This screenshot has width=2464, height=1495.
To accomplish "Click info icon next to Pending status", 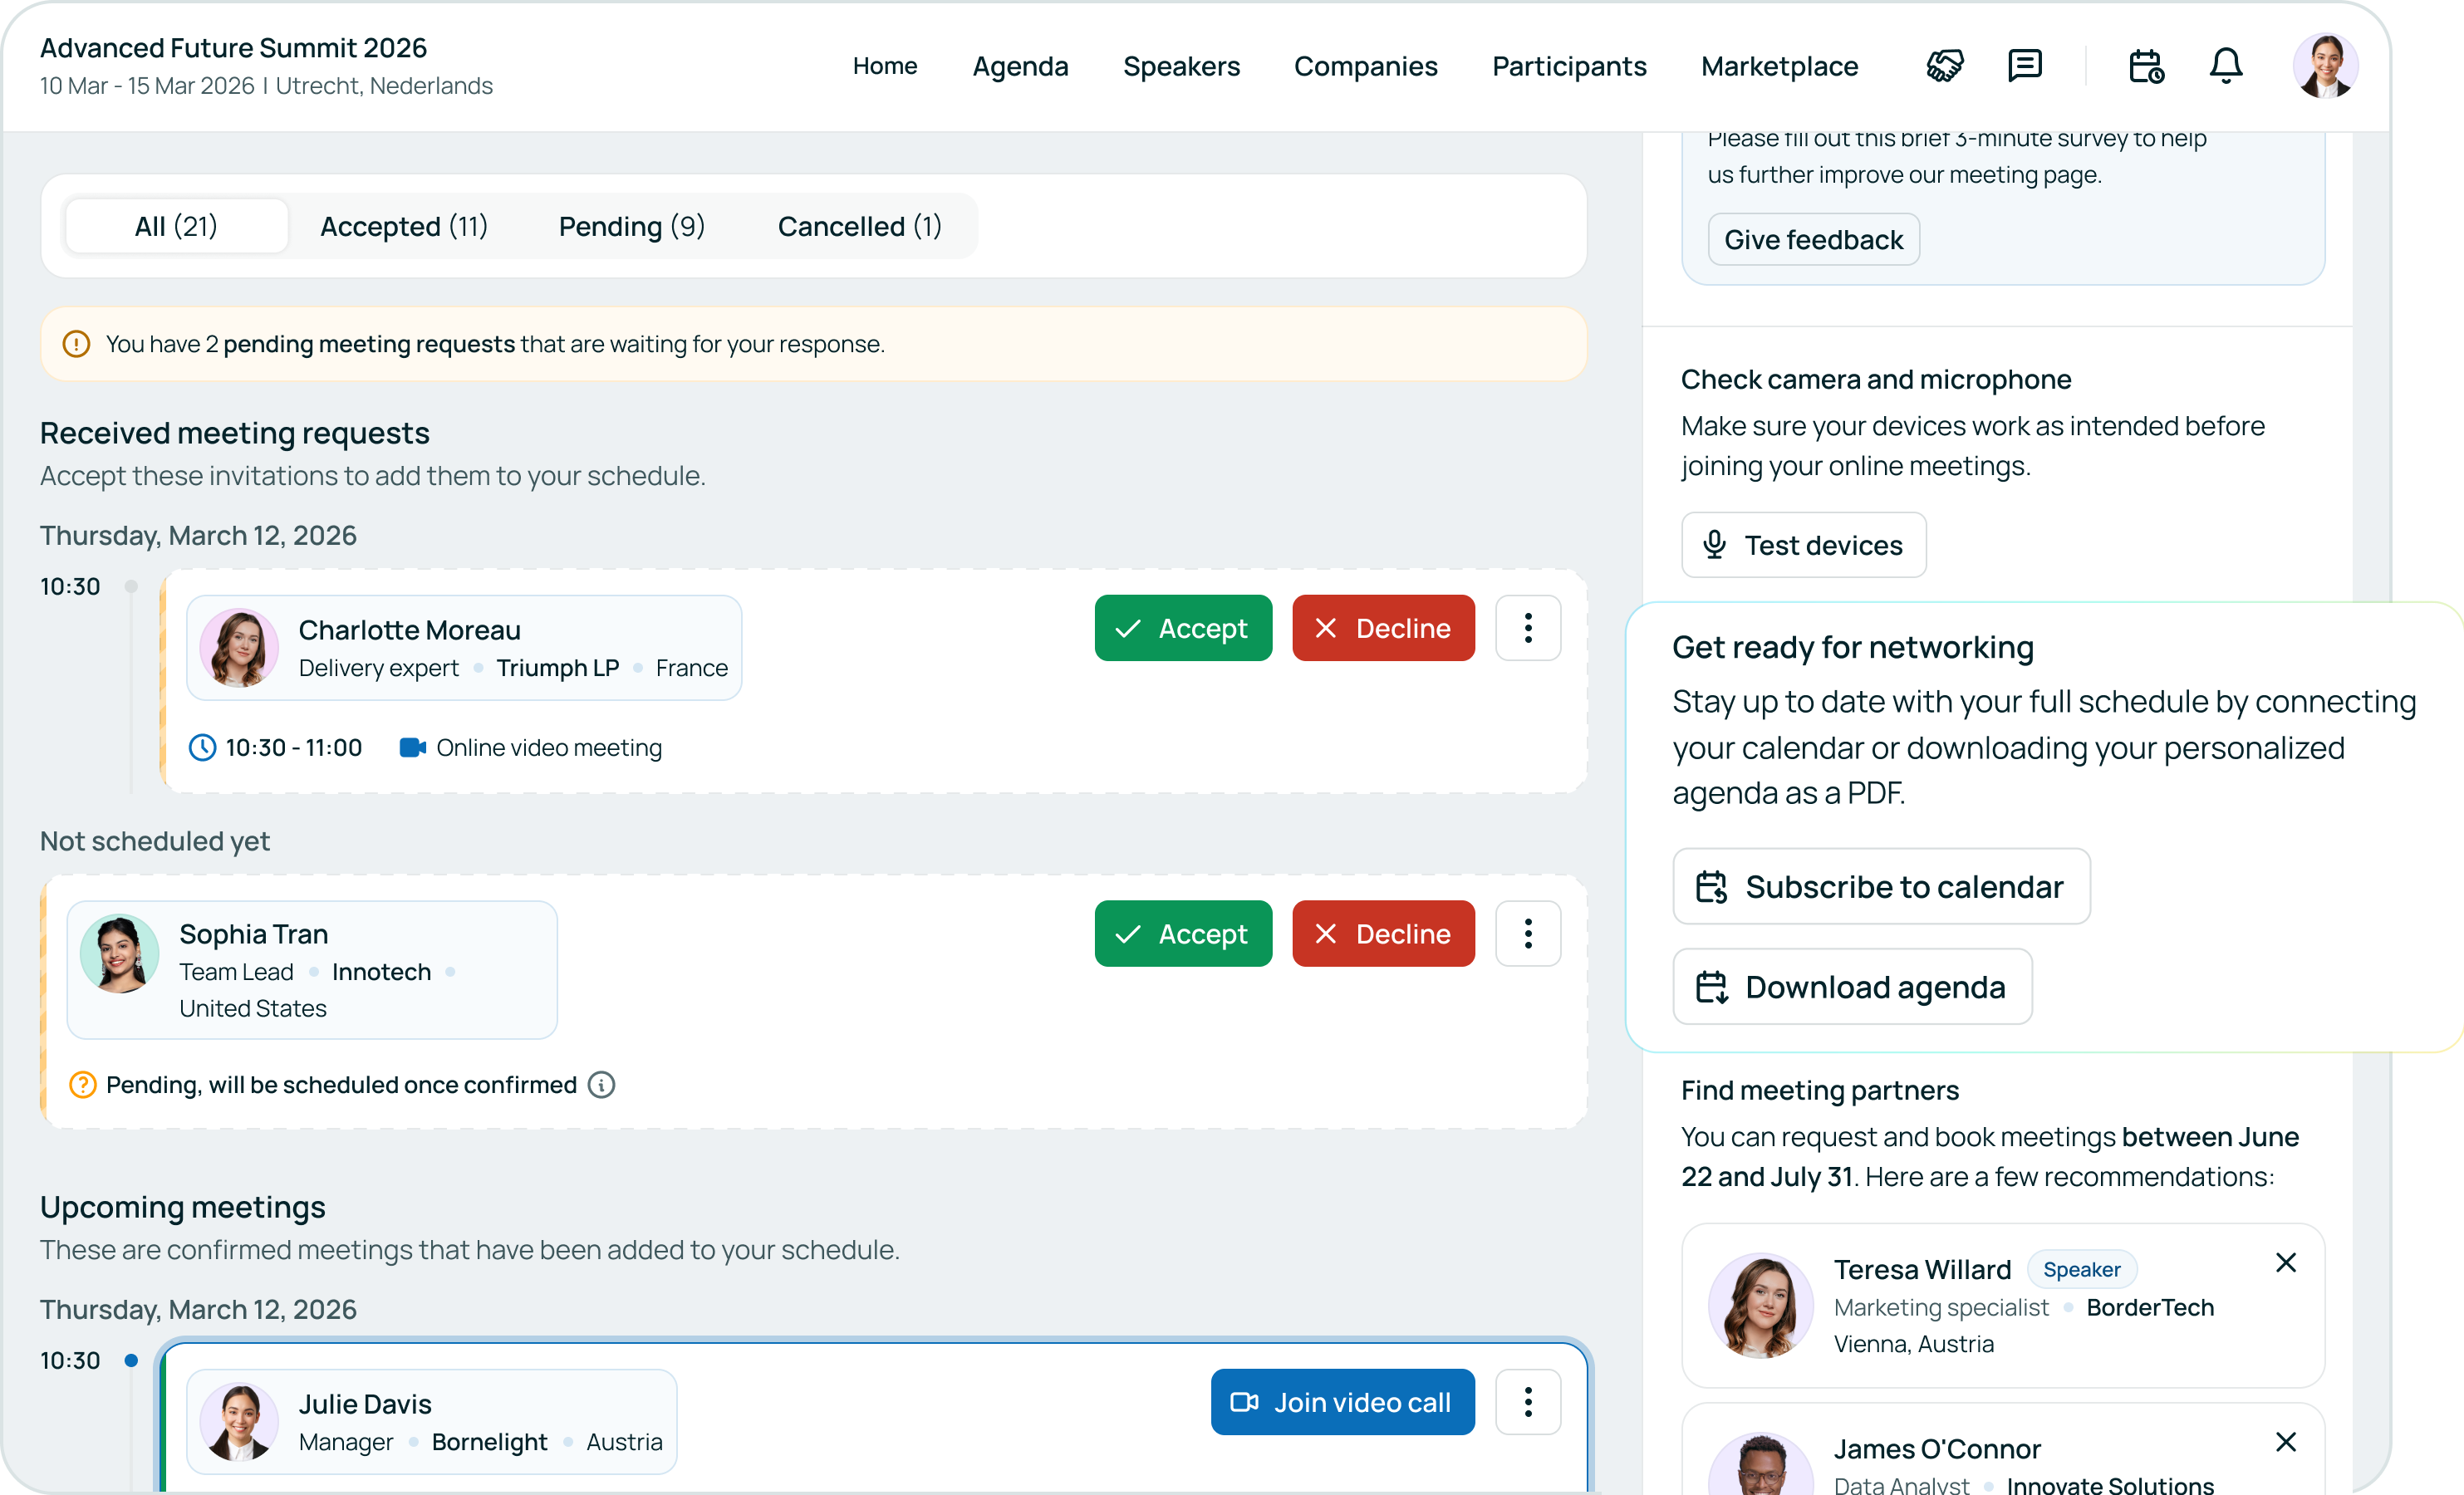I will coord(601,1085).
